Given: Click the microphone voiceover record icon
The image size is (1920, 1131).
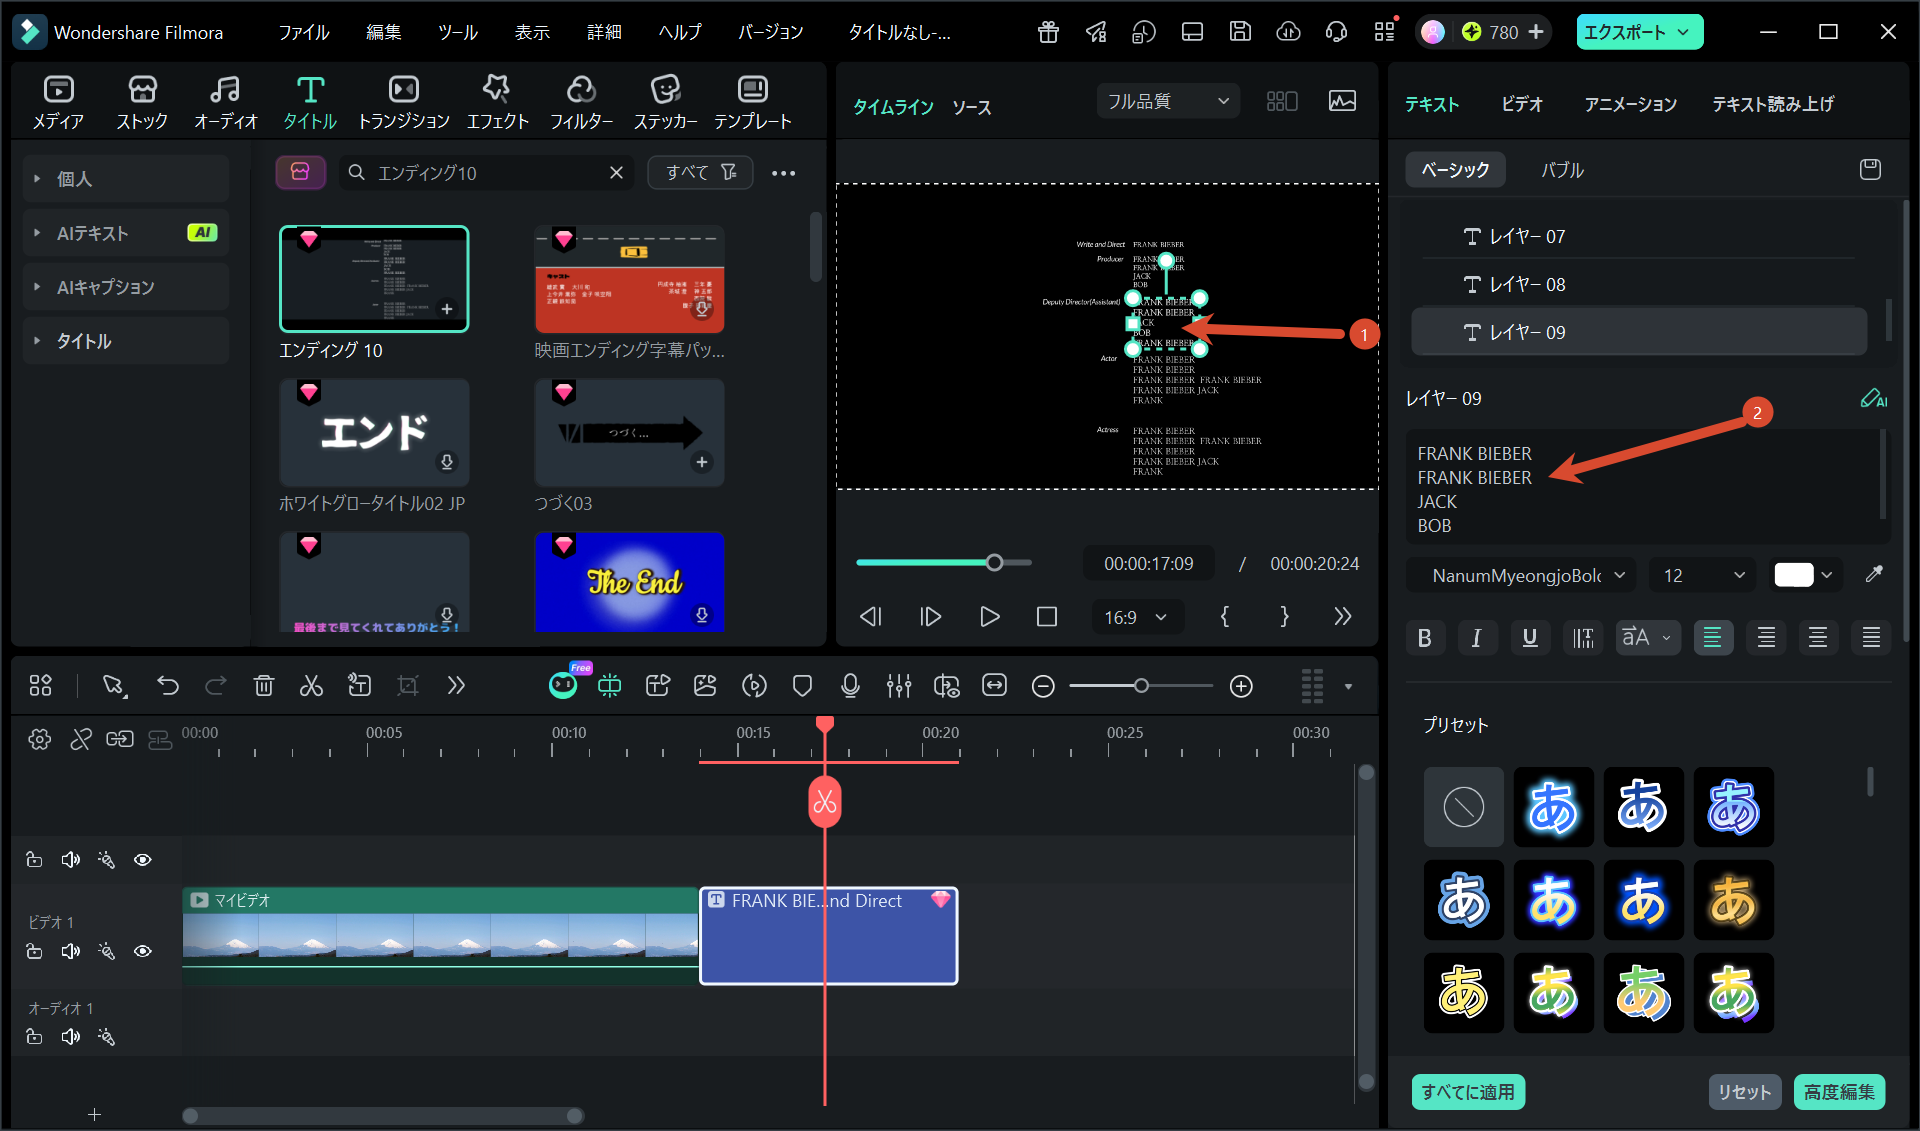Looking at the screenshot, I should (850, 686).
